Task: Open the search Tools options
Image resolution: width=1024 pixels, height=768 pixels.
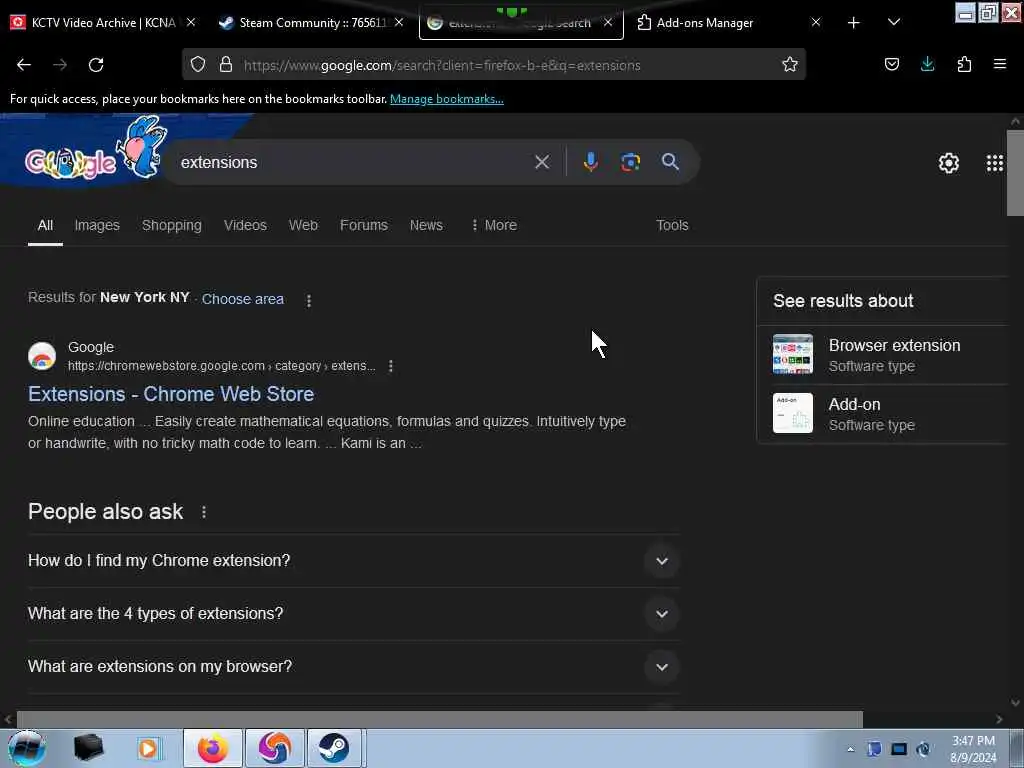Action: pos(672,225)
